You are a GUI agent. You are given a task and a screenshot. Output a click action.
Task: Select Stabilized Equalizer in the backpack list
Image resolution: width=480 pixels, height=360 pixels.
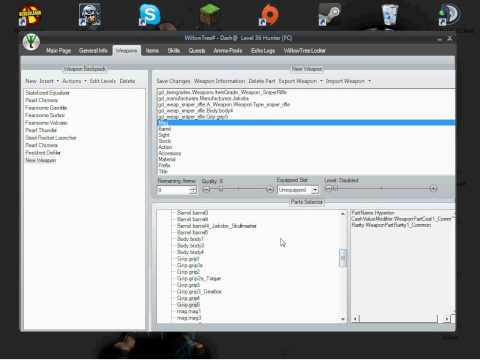[47, 93]
